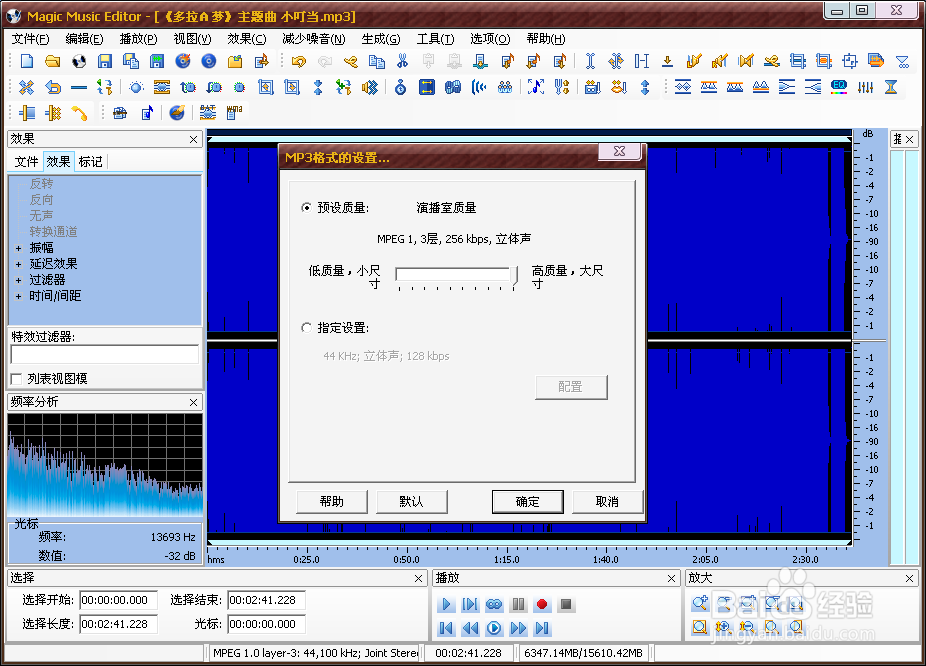
Task: Open the 减少噪音(N) menu
Action: coord(314,39)
